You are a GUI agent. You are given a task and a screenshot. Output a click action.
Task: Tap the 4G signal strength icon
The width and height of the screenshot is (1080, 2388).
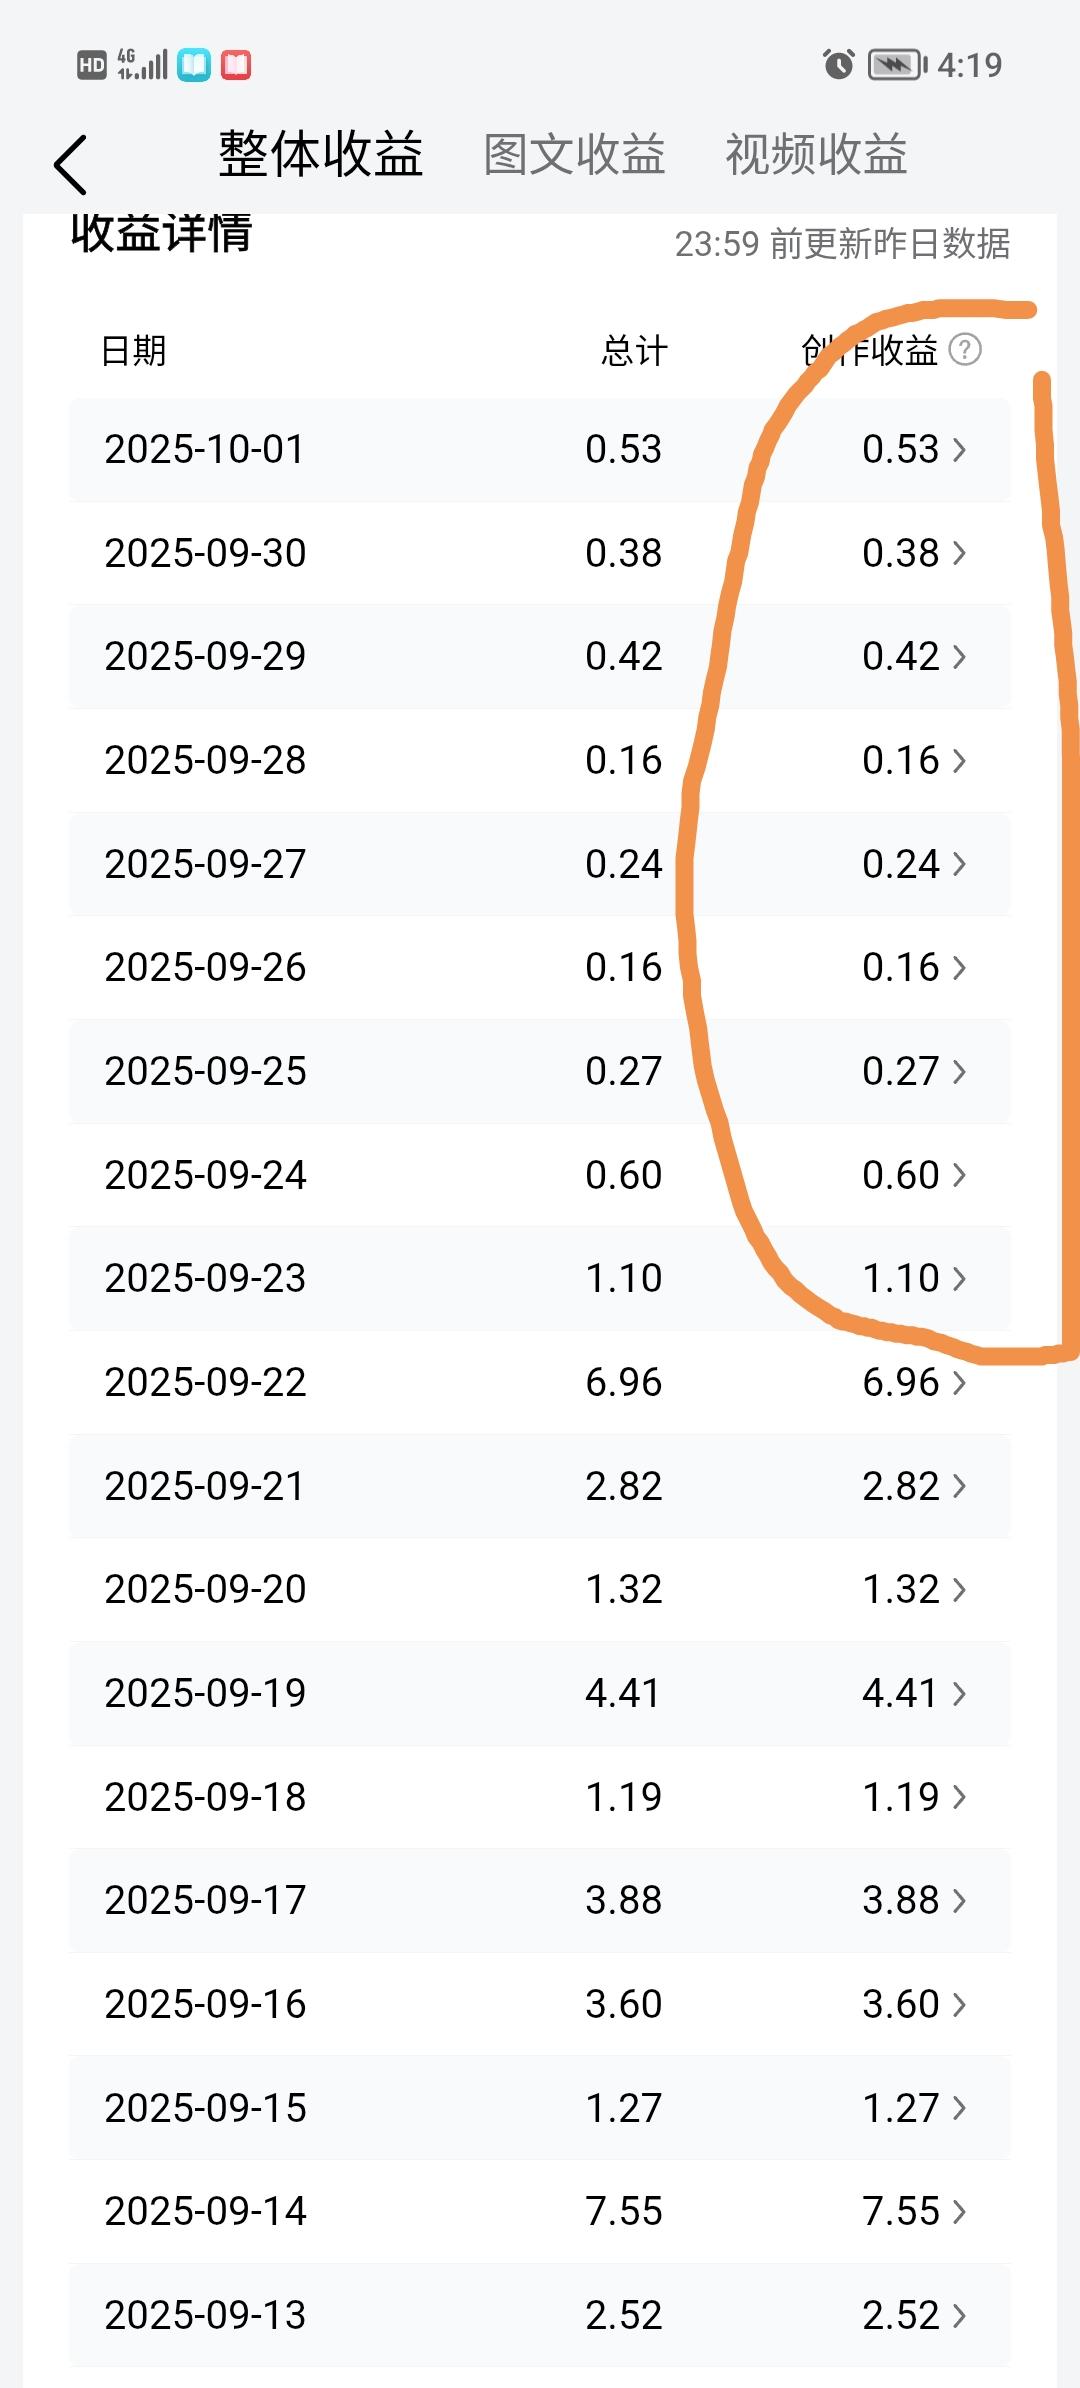(142, 64)
